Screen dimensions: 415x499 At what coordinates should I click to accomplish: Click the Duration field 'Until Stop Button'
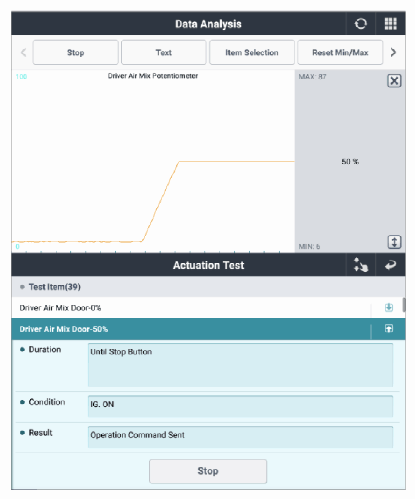[240, 365]
